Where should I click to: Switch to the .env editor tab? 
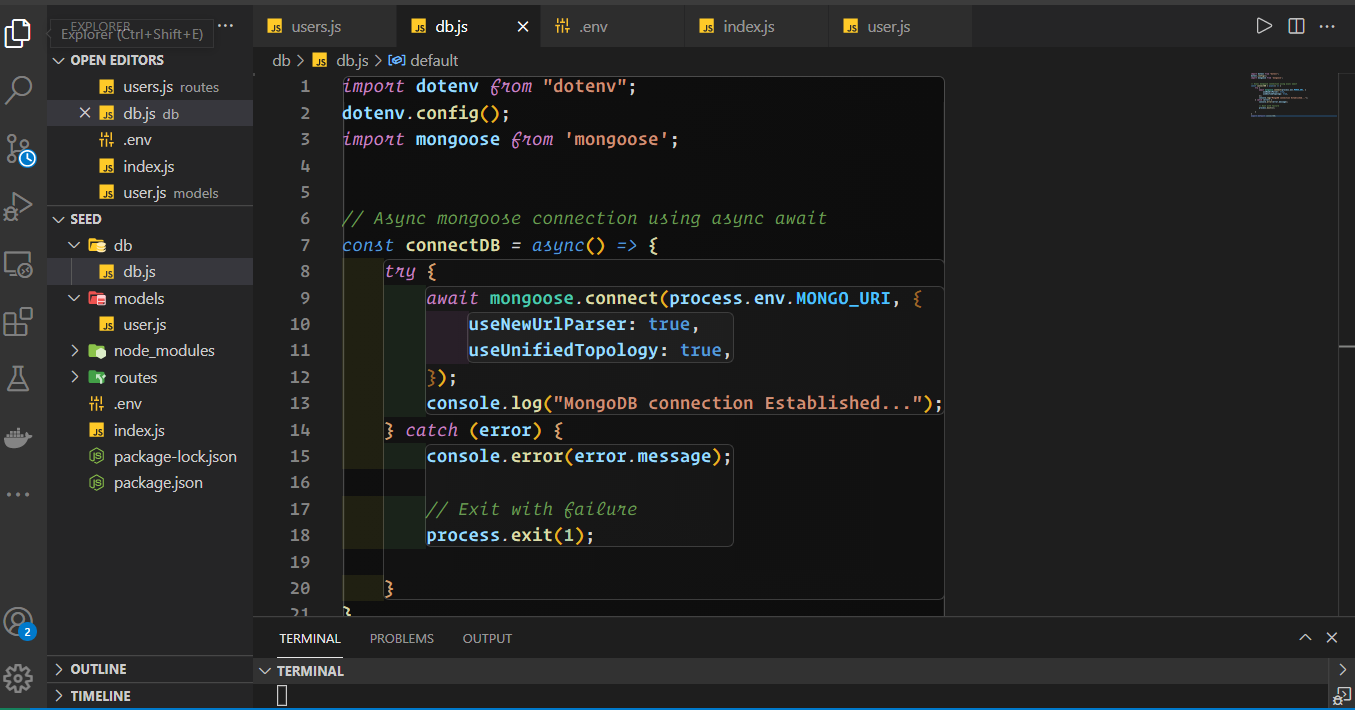594,27
